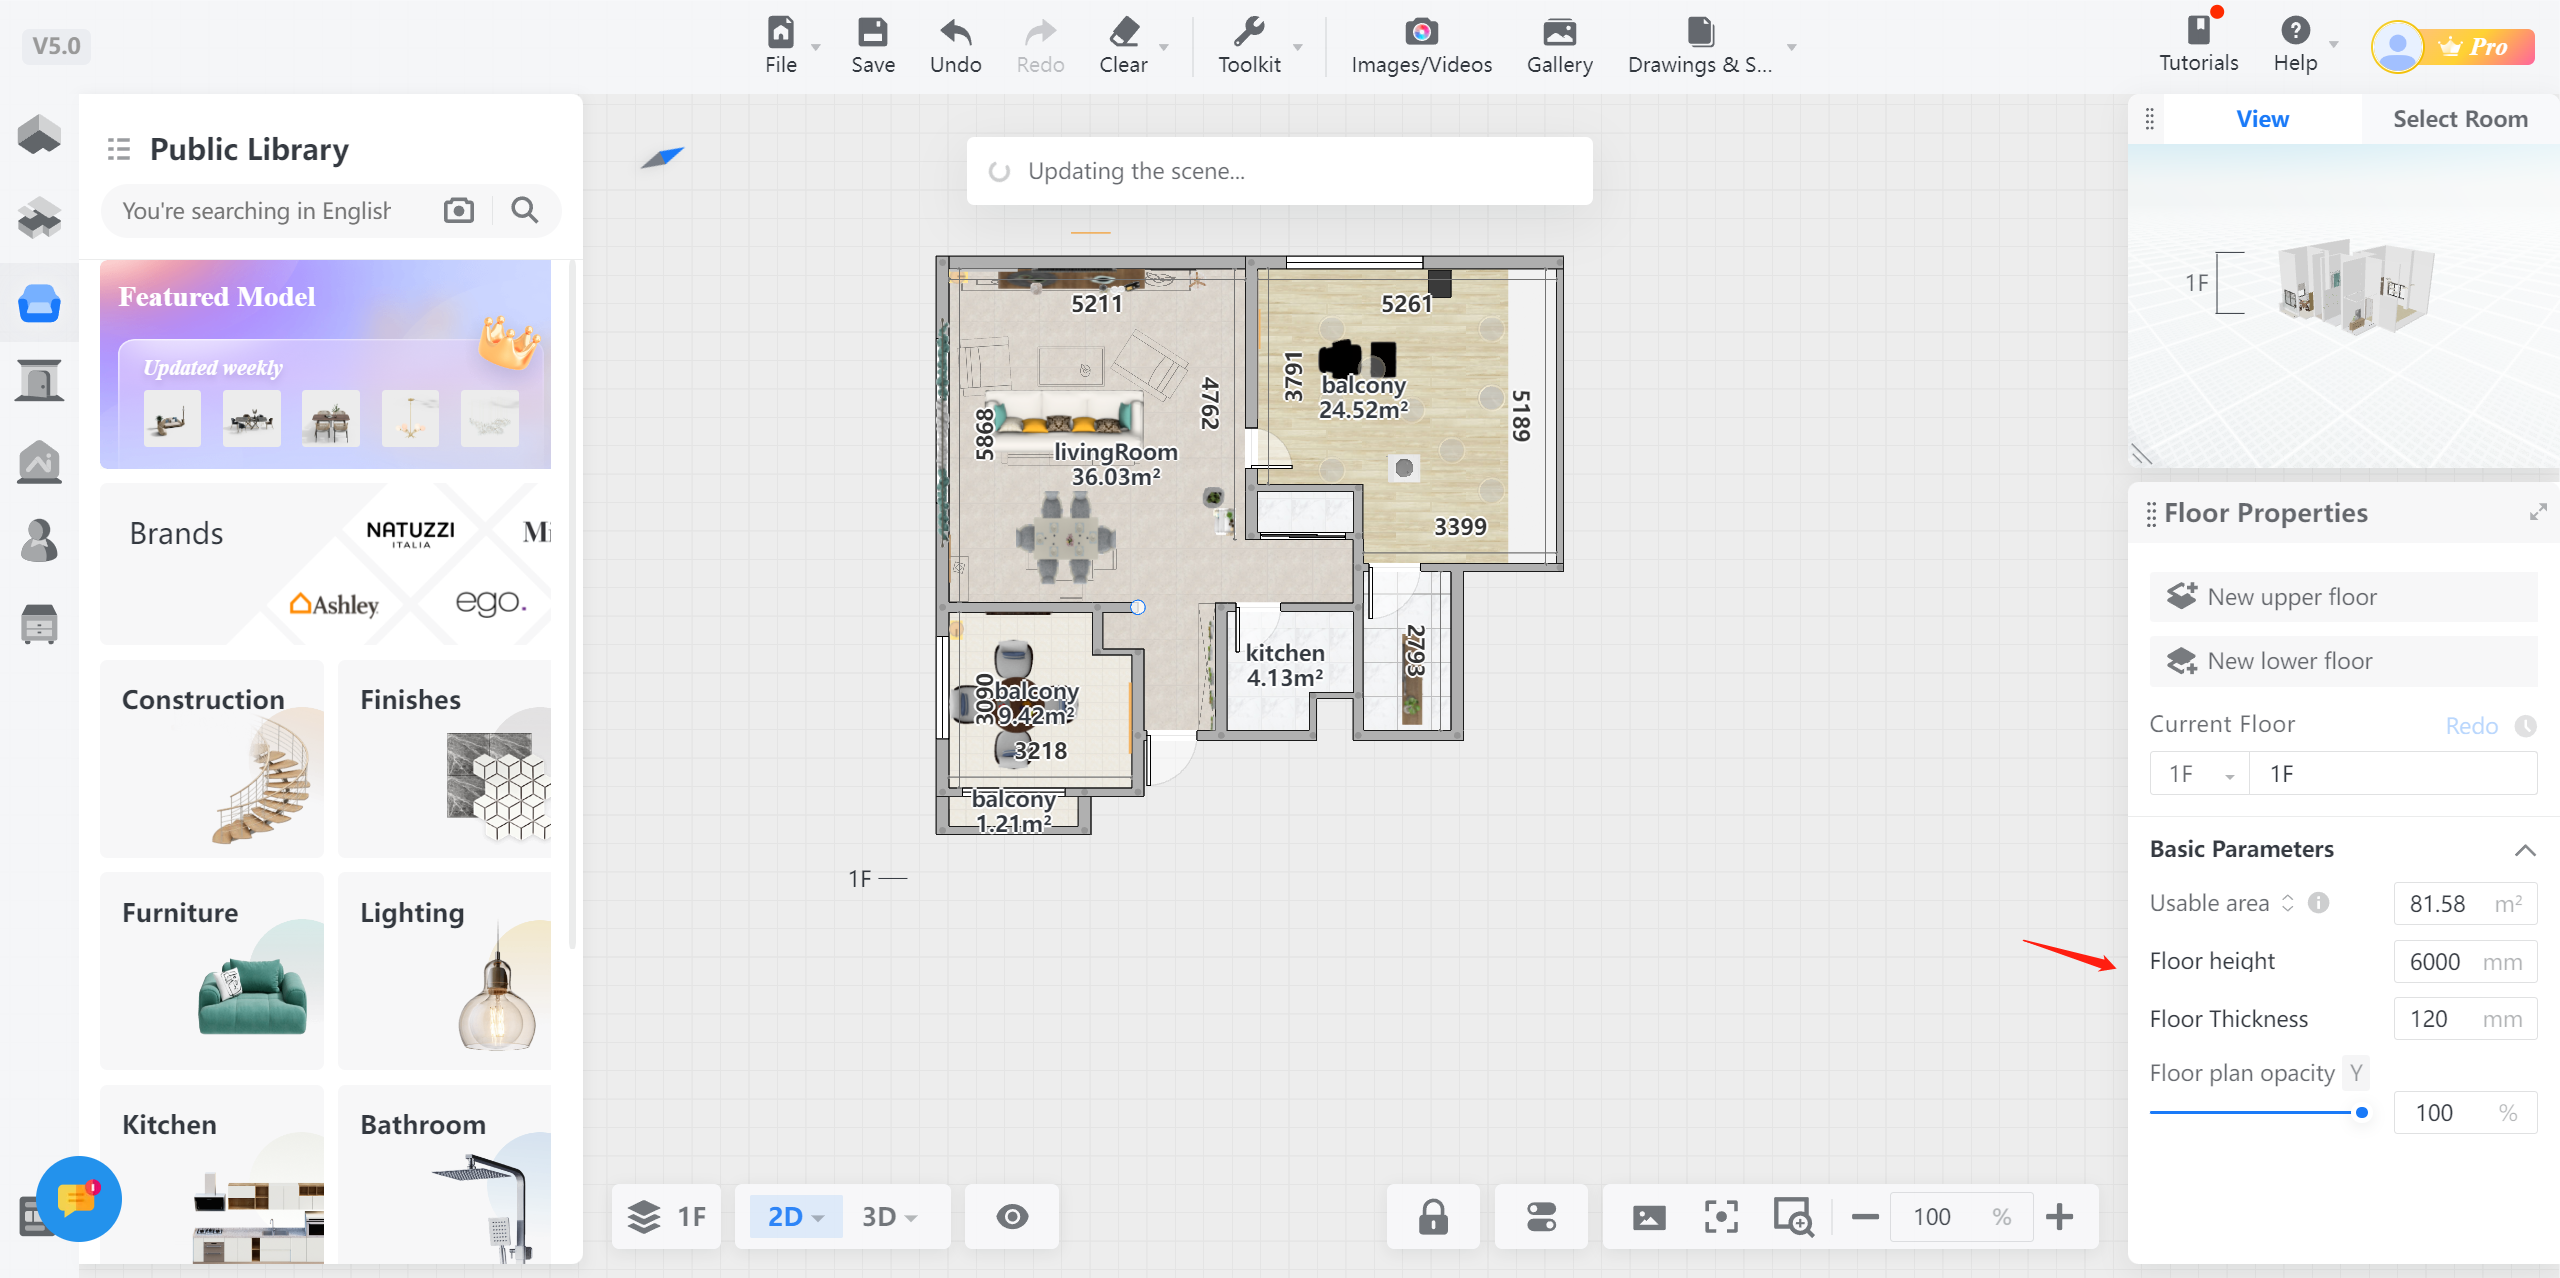Click the fit-to-screen focus icon
The height and width of the screenshot is (1278, 2560).
tap(1720, 1217)
